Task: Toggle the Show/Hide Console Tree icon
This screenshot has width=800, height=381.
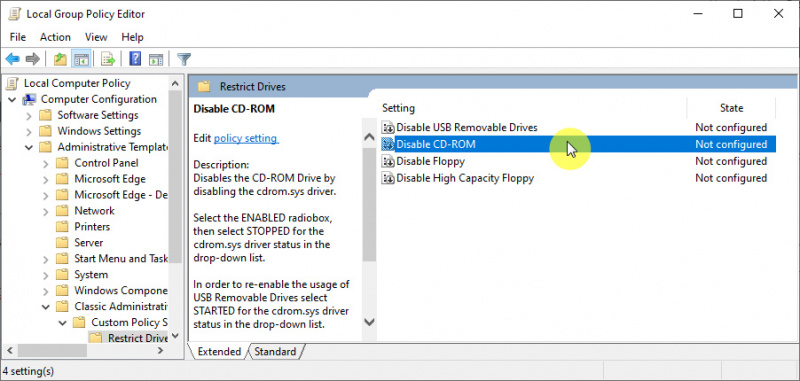Action: point(81,59)
